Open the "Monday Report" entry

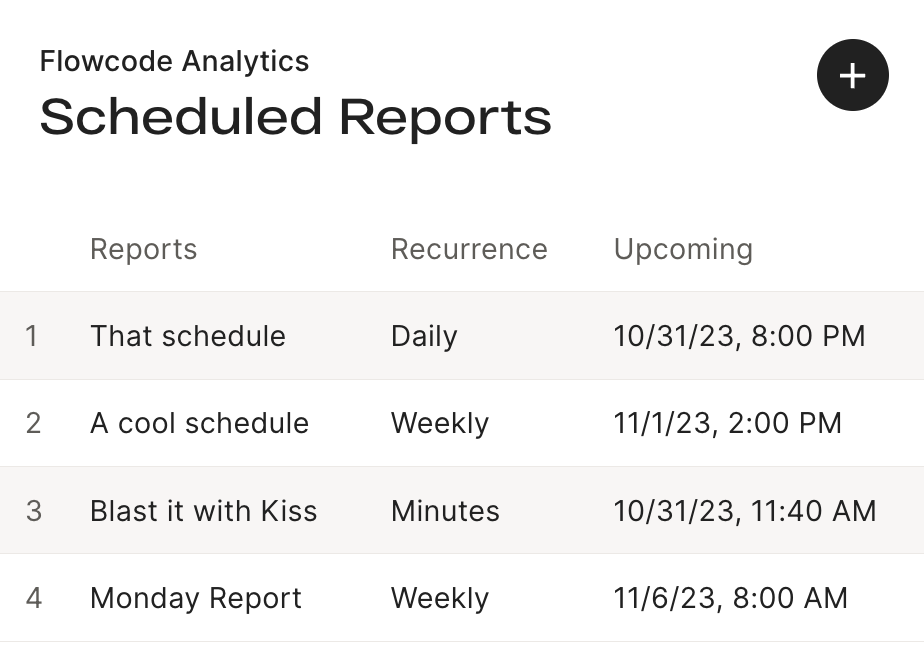pos(196,599)
